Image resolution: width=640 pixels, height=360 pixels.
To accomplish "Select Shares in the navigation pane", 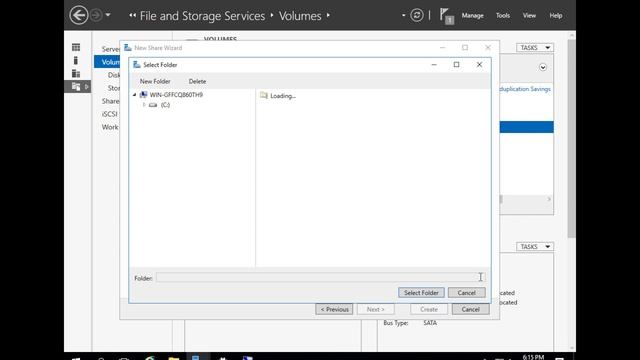I will pyautogui.click(x=111, y=101).
